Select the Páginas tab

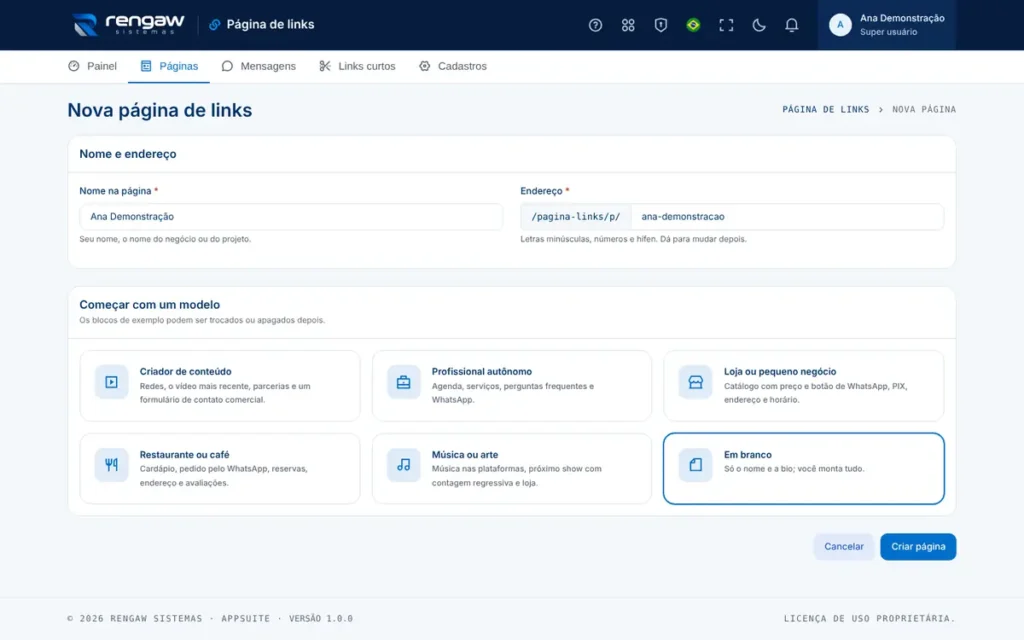coord(168,66)
